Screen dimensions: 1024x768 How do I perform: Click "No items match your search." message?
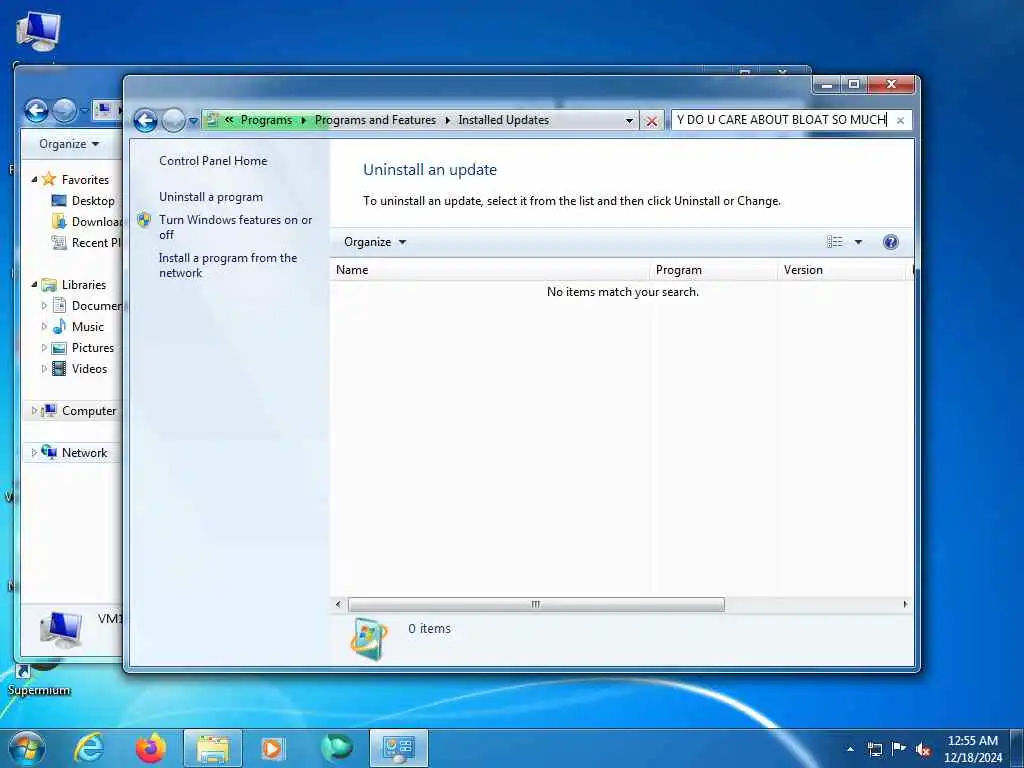[622, 292]
